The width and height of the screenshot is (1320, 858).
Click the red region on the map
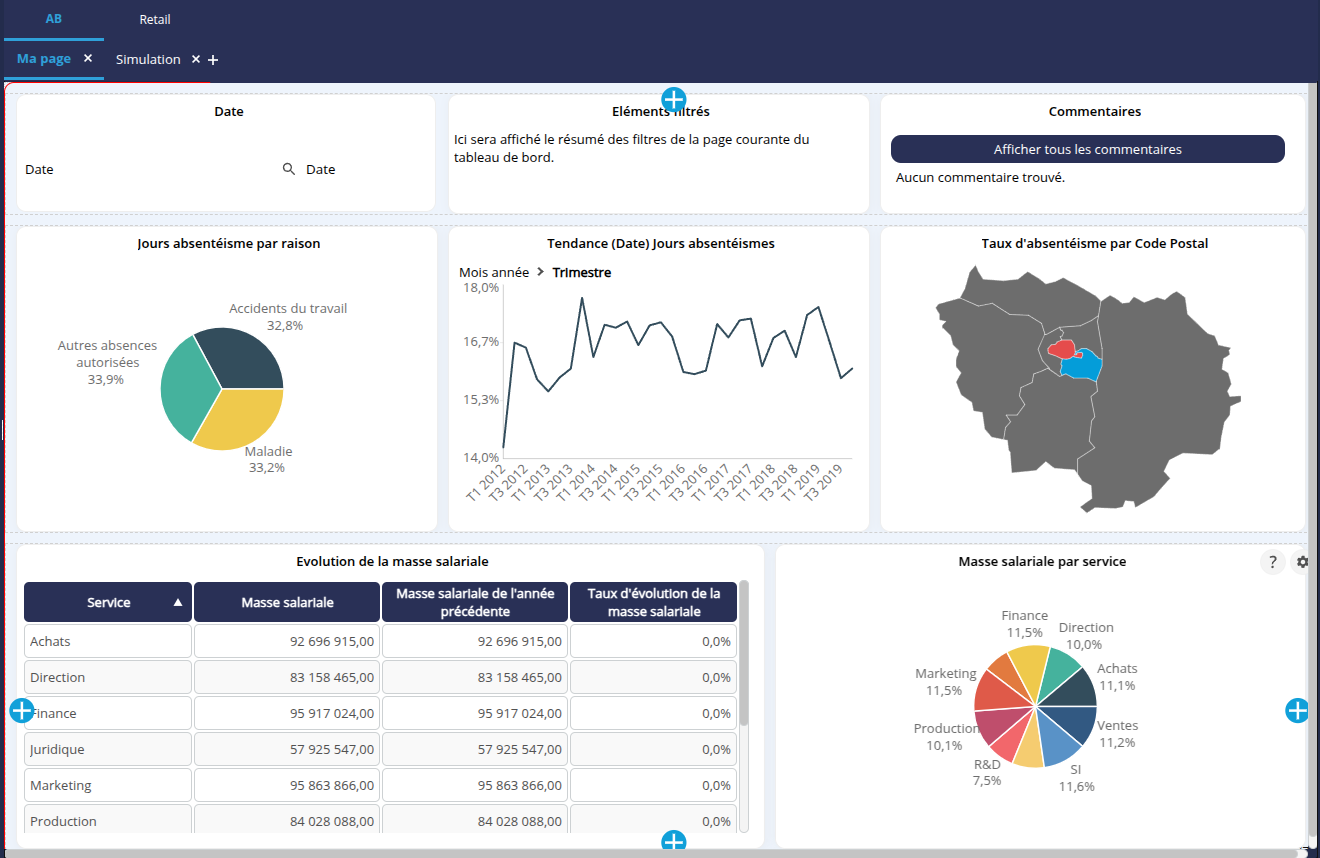(1061, 349)
